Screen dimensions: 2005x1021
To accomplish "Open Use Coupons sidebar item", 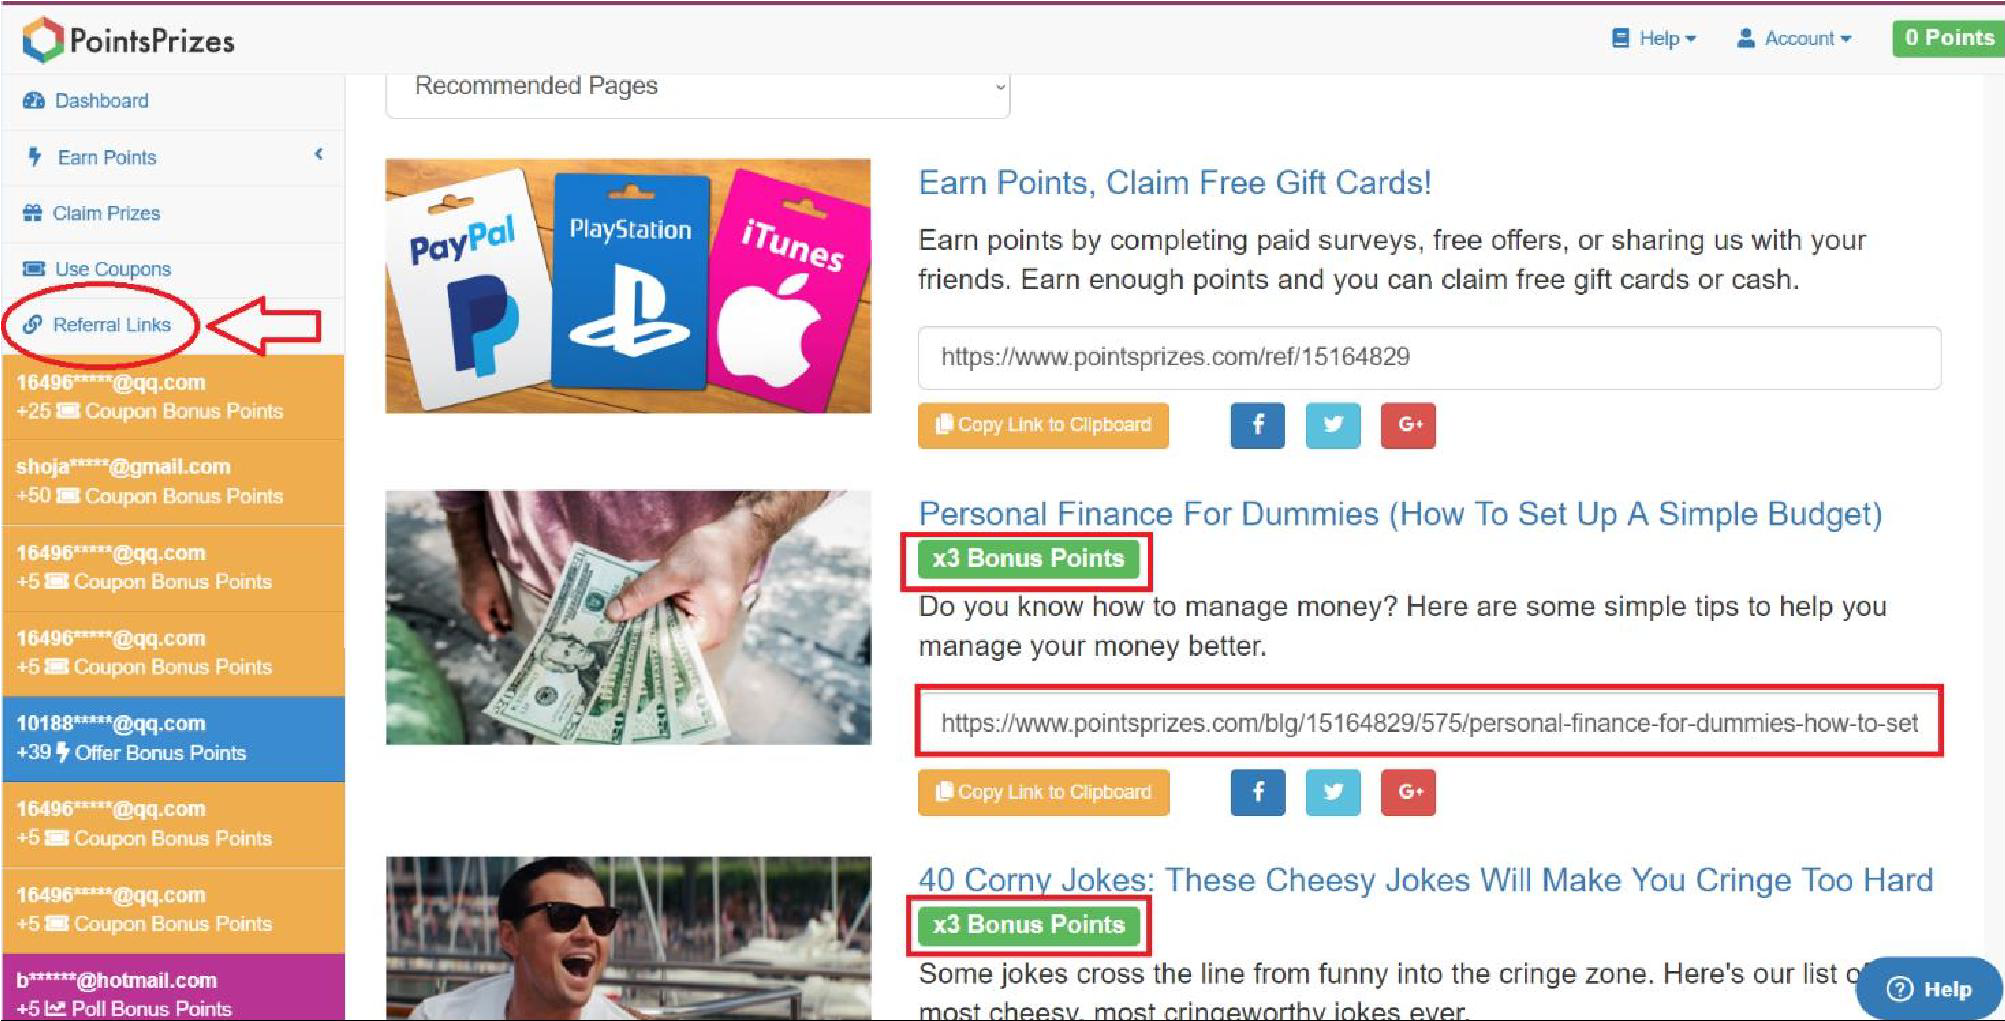I will [x=173, y=269].
